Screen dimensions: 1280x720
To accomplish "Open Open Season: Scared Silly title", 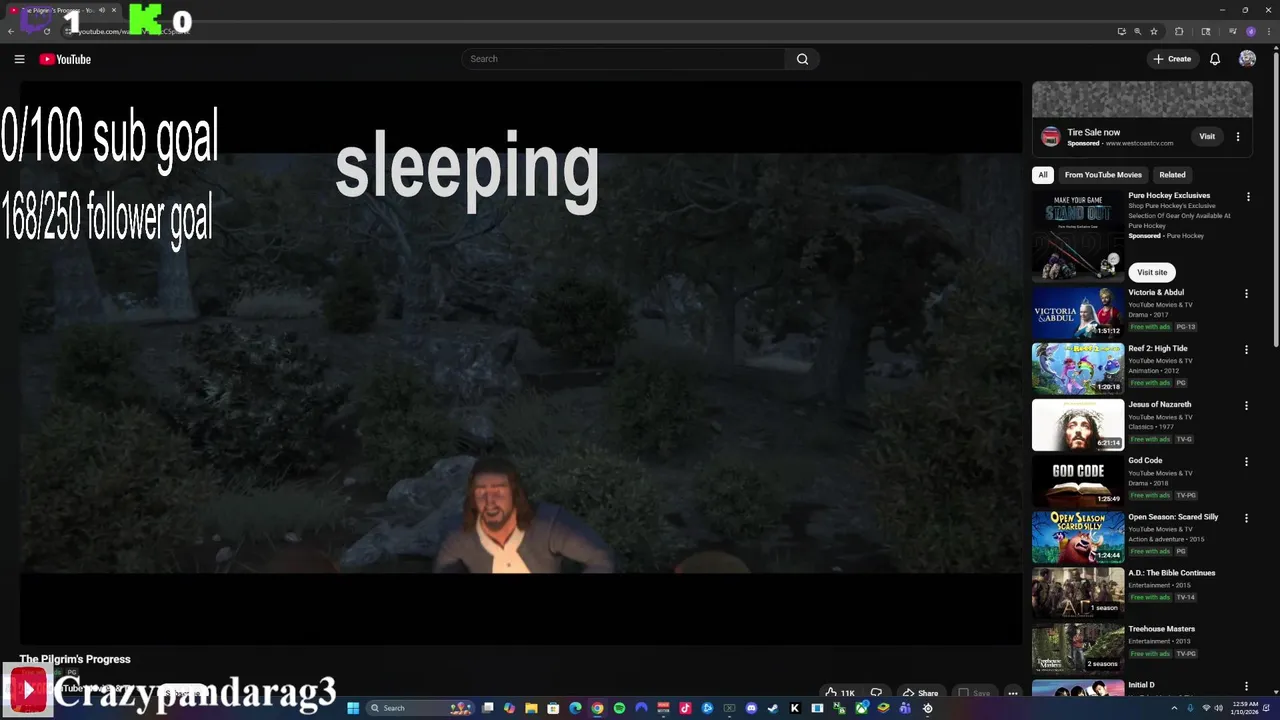I will pyautogui.click(x=1173, y=517).
